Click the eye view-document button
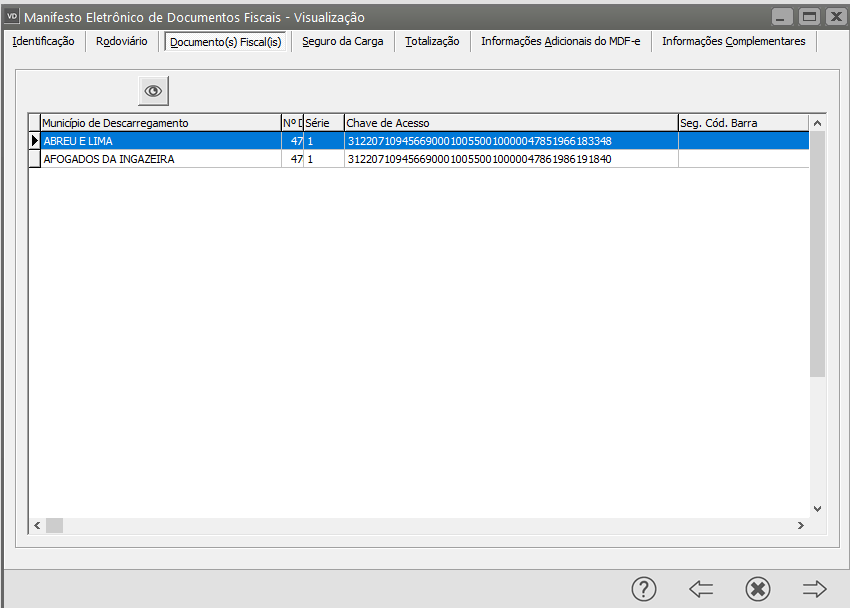 (153, 91)
